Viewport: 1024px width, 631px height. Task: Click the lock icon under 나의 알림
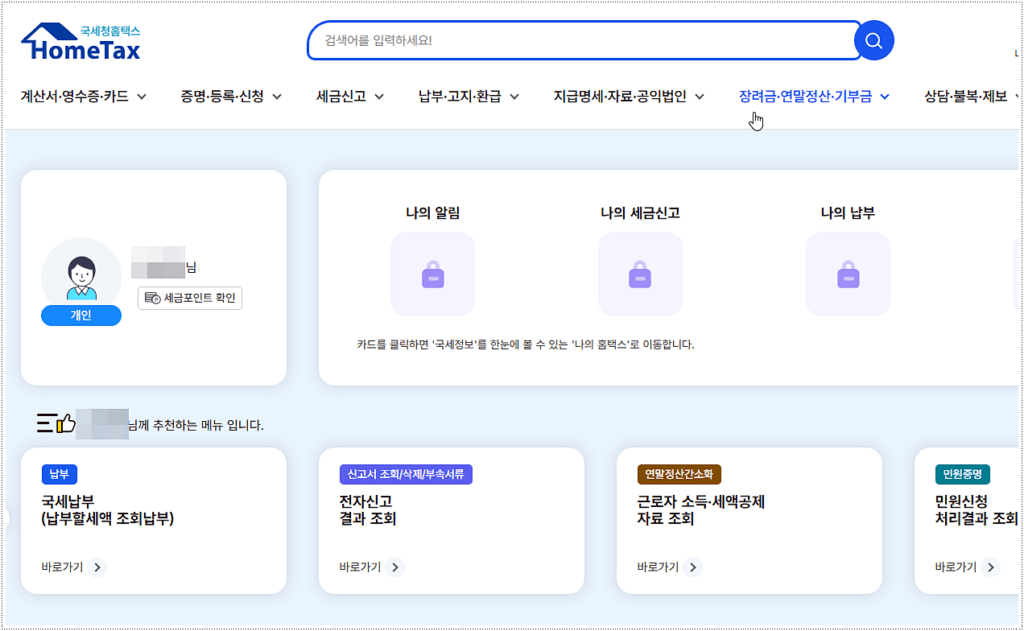[432, 274]
